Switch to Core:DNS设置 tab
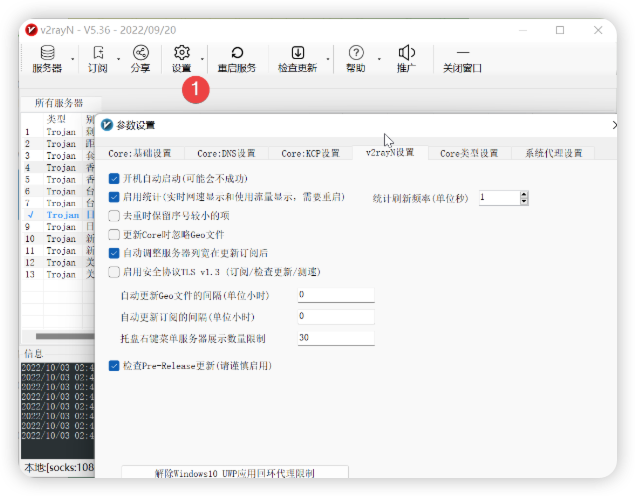The width and height of the screenshot is (635, 496). click(226, 153)
